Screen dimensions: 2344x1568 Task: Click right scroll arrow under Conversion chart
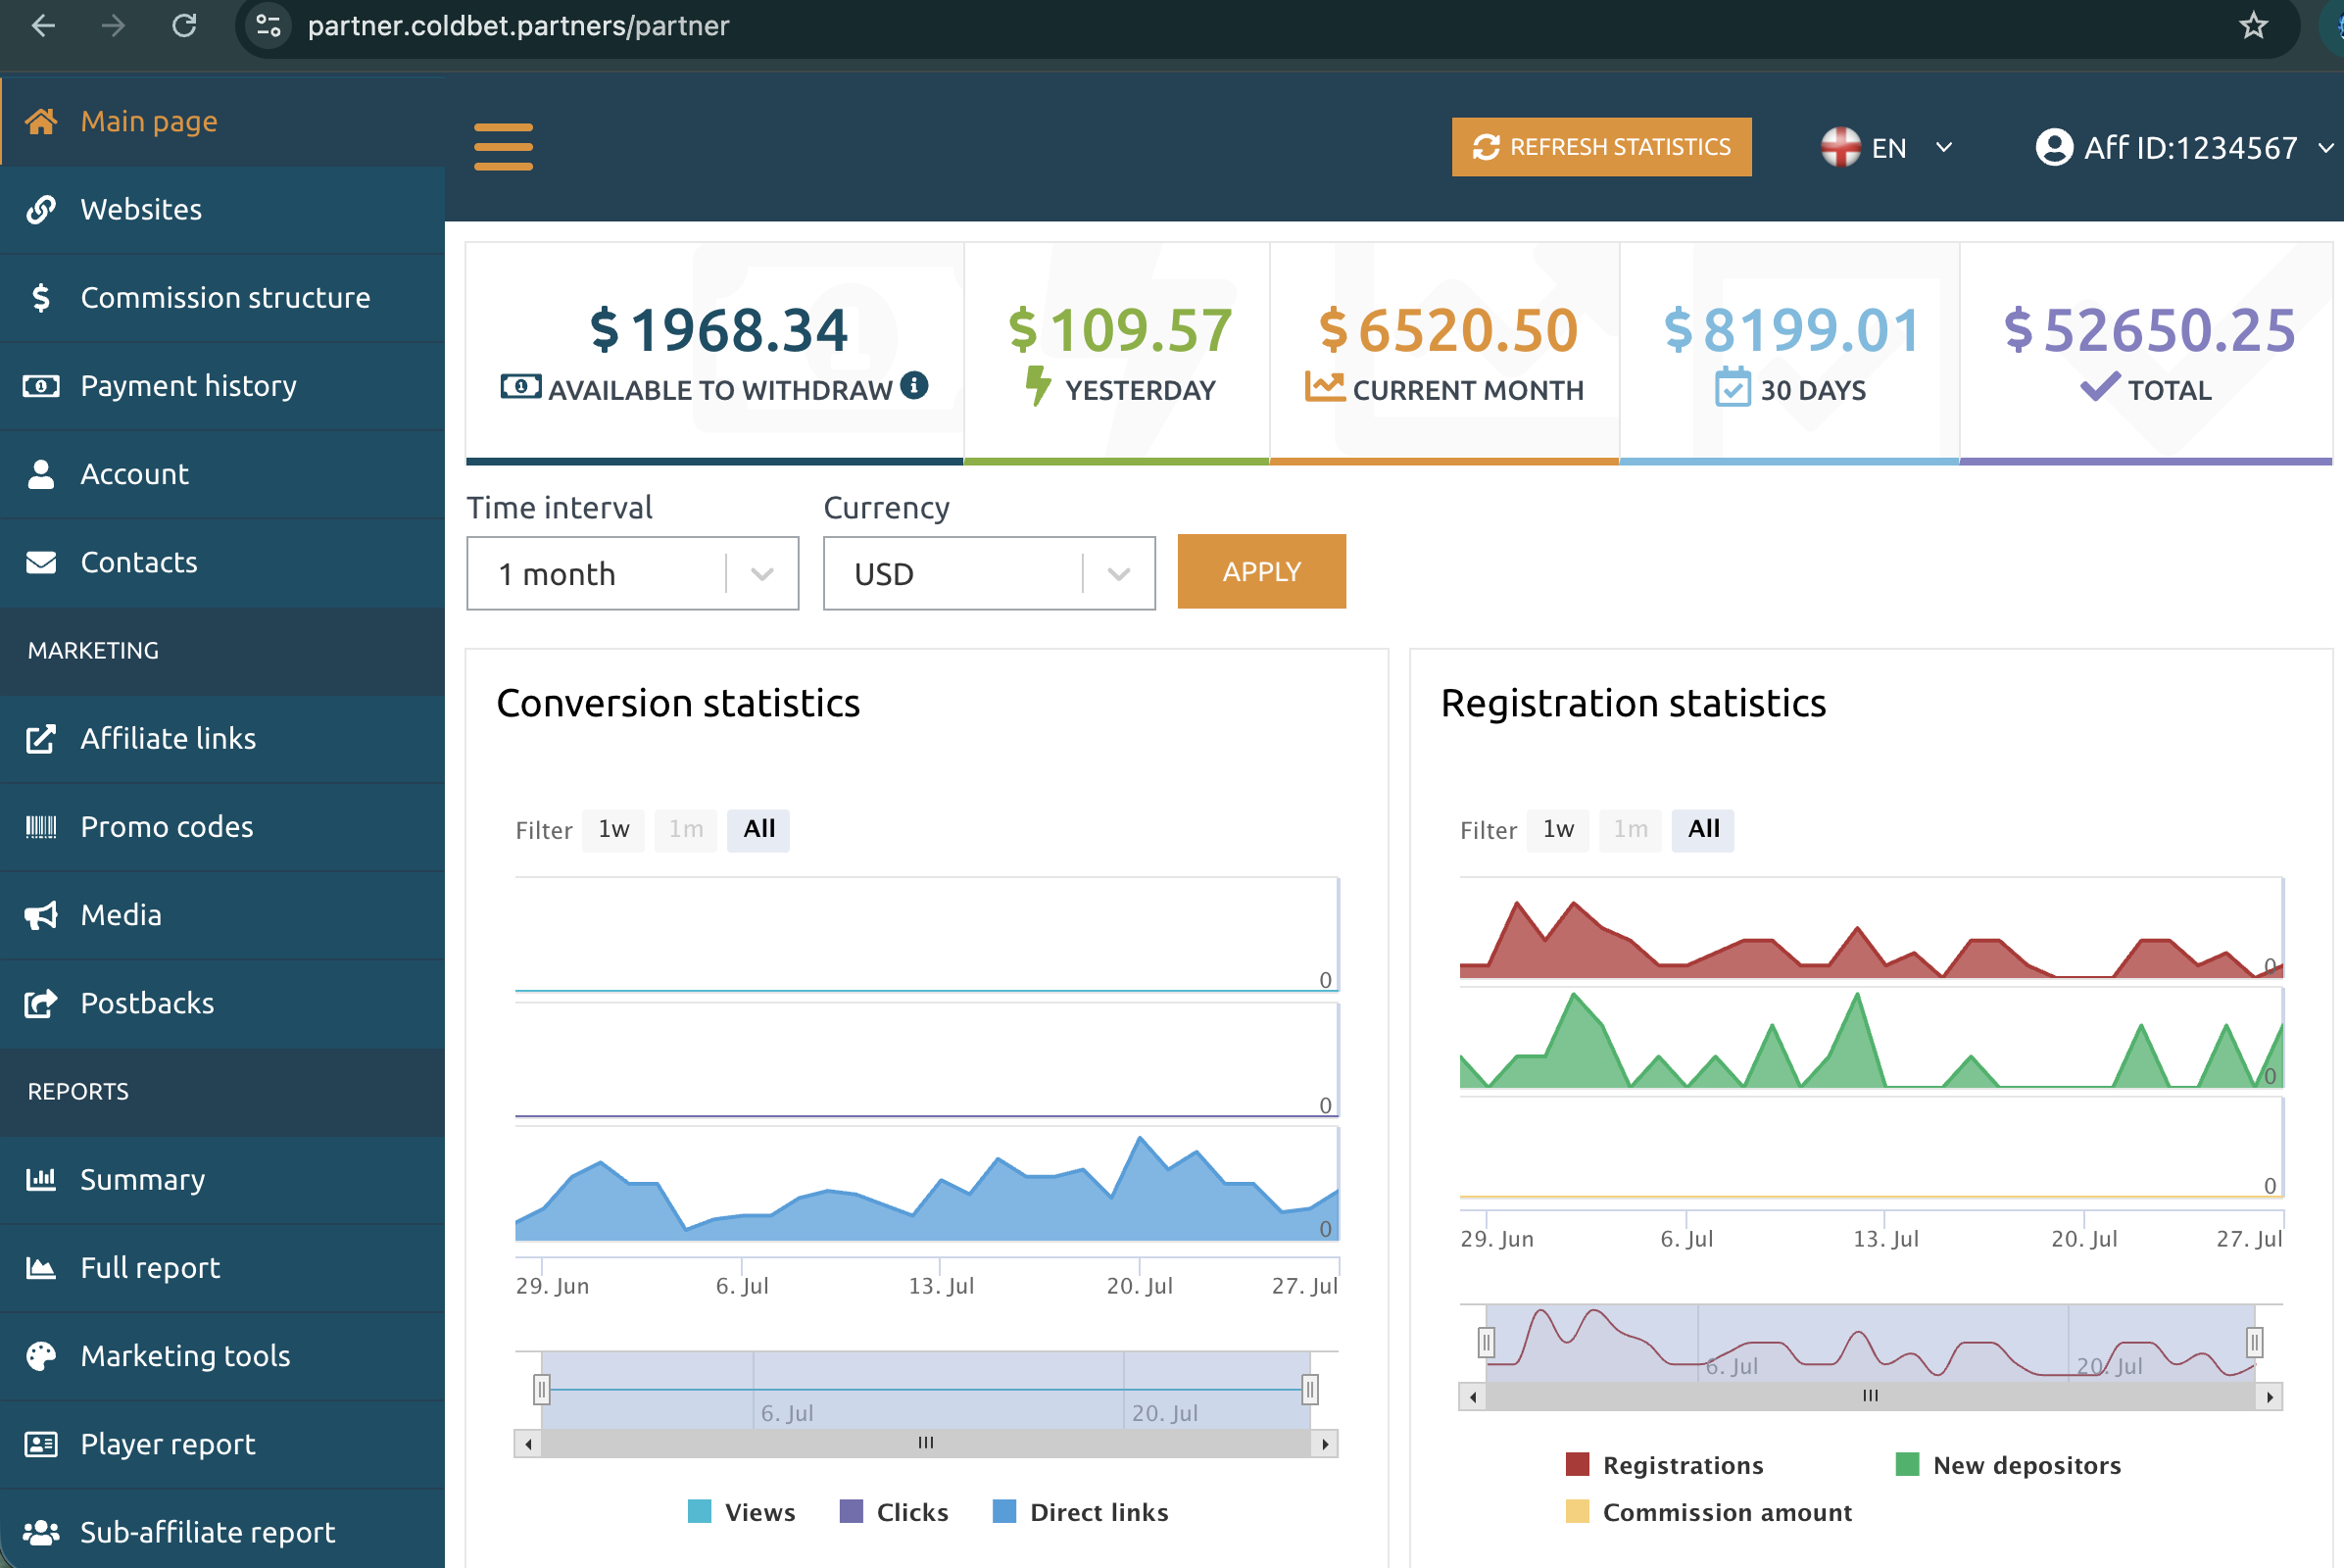click(1325, 1443)
